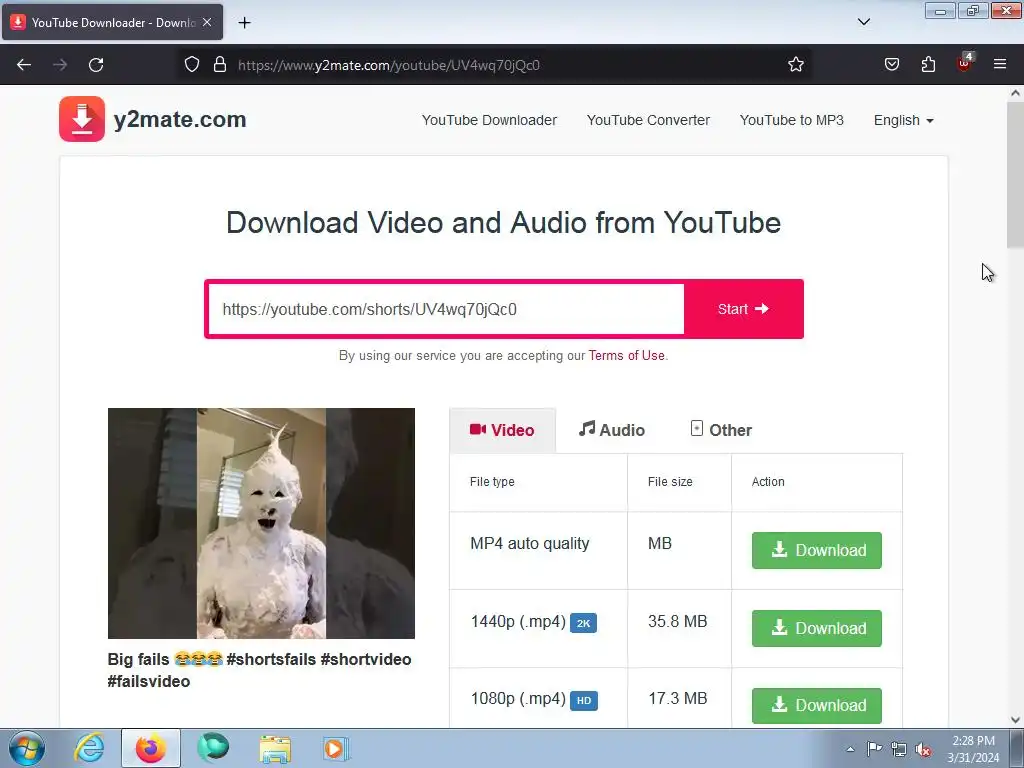Click the HD quality badge
Image resolution: width=1024 pixels, height=768 pixels.
584,700
